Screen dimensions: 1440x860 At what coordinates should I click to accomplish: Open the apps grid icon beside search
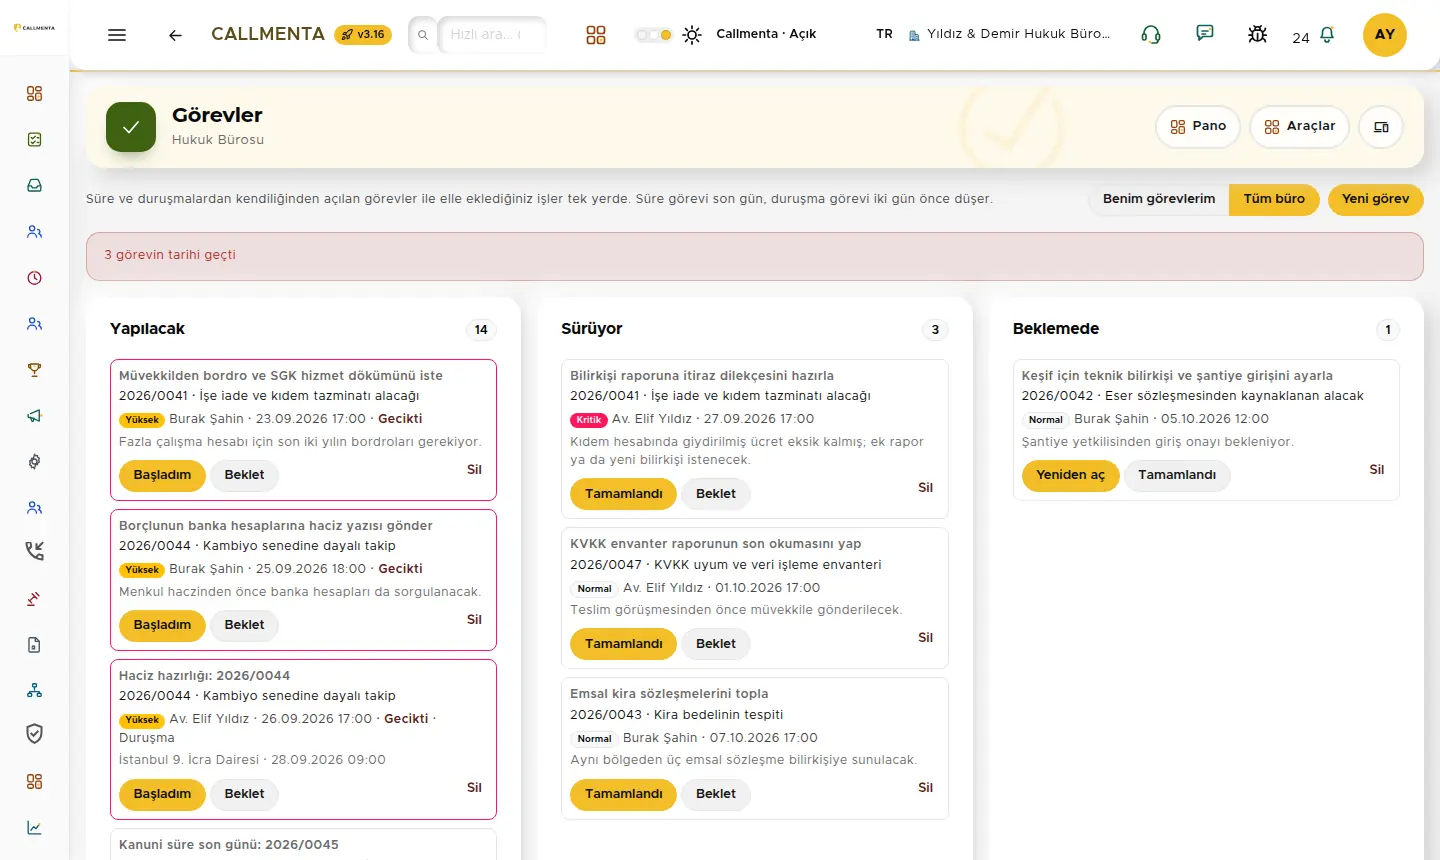[x=596, y=35]
